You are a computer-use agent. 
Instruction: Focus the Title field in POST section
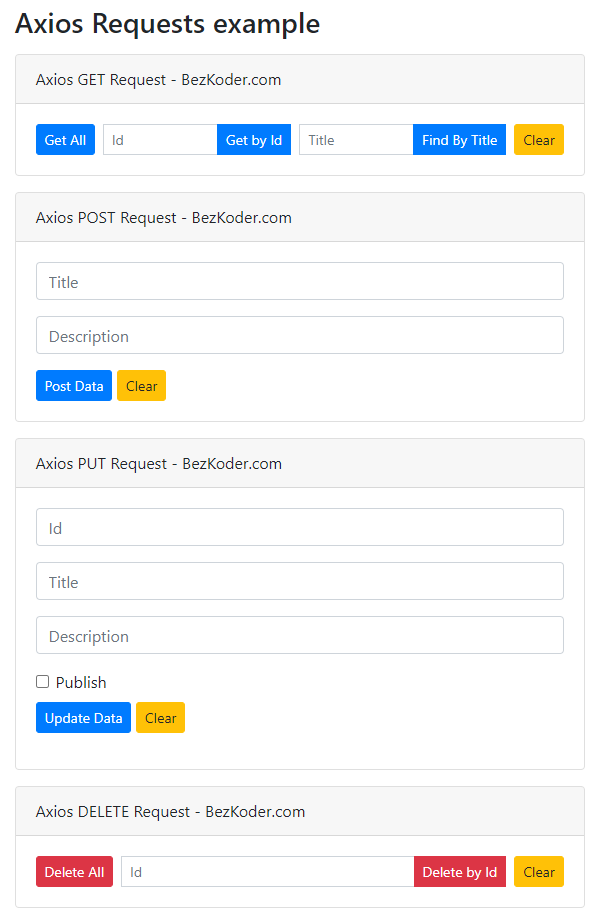300,281
